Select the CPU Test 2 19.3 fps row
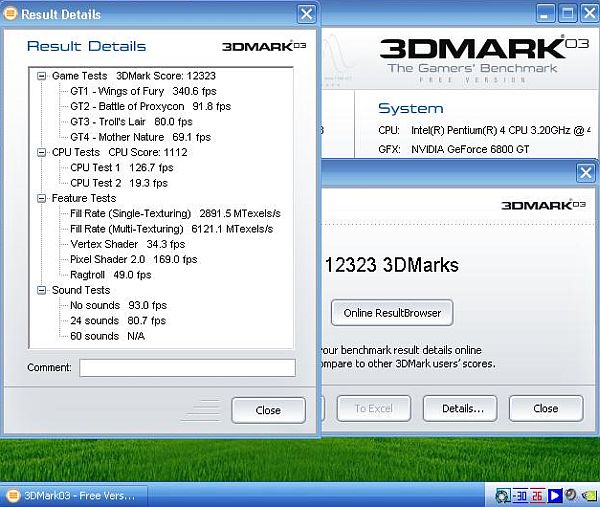Viewport: 600px width, 507px height. [x=119, y=183]
